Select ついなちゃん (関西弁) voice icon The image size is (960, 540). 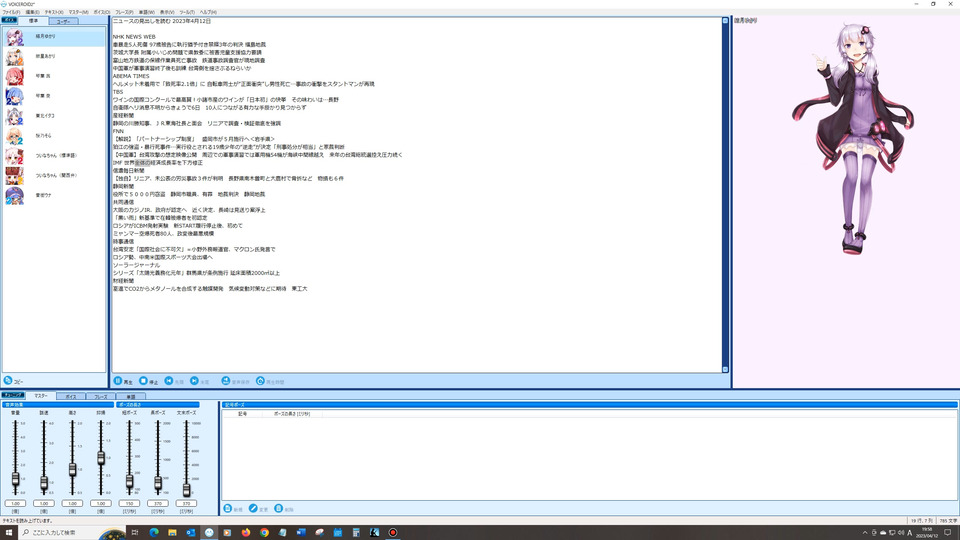15,176
